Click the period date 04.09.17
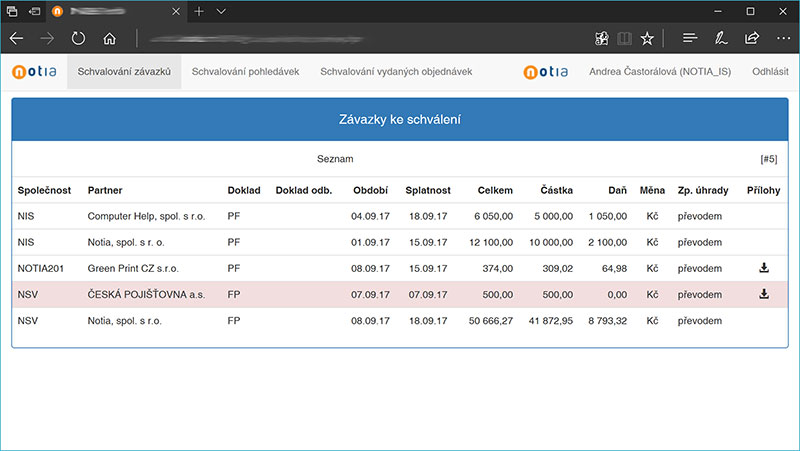 (370, 216)
